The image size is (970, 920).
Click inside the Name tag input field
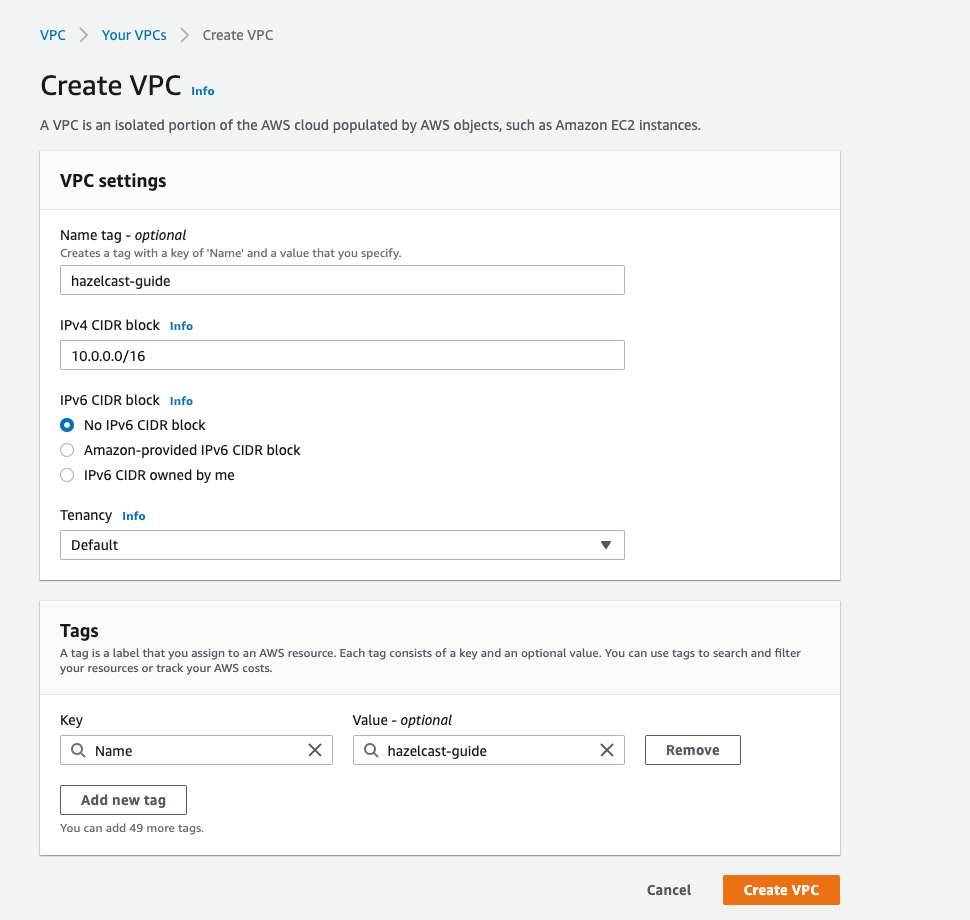click(x=342, y=280)
